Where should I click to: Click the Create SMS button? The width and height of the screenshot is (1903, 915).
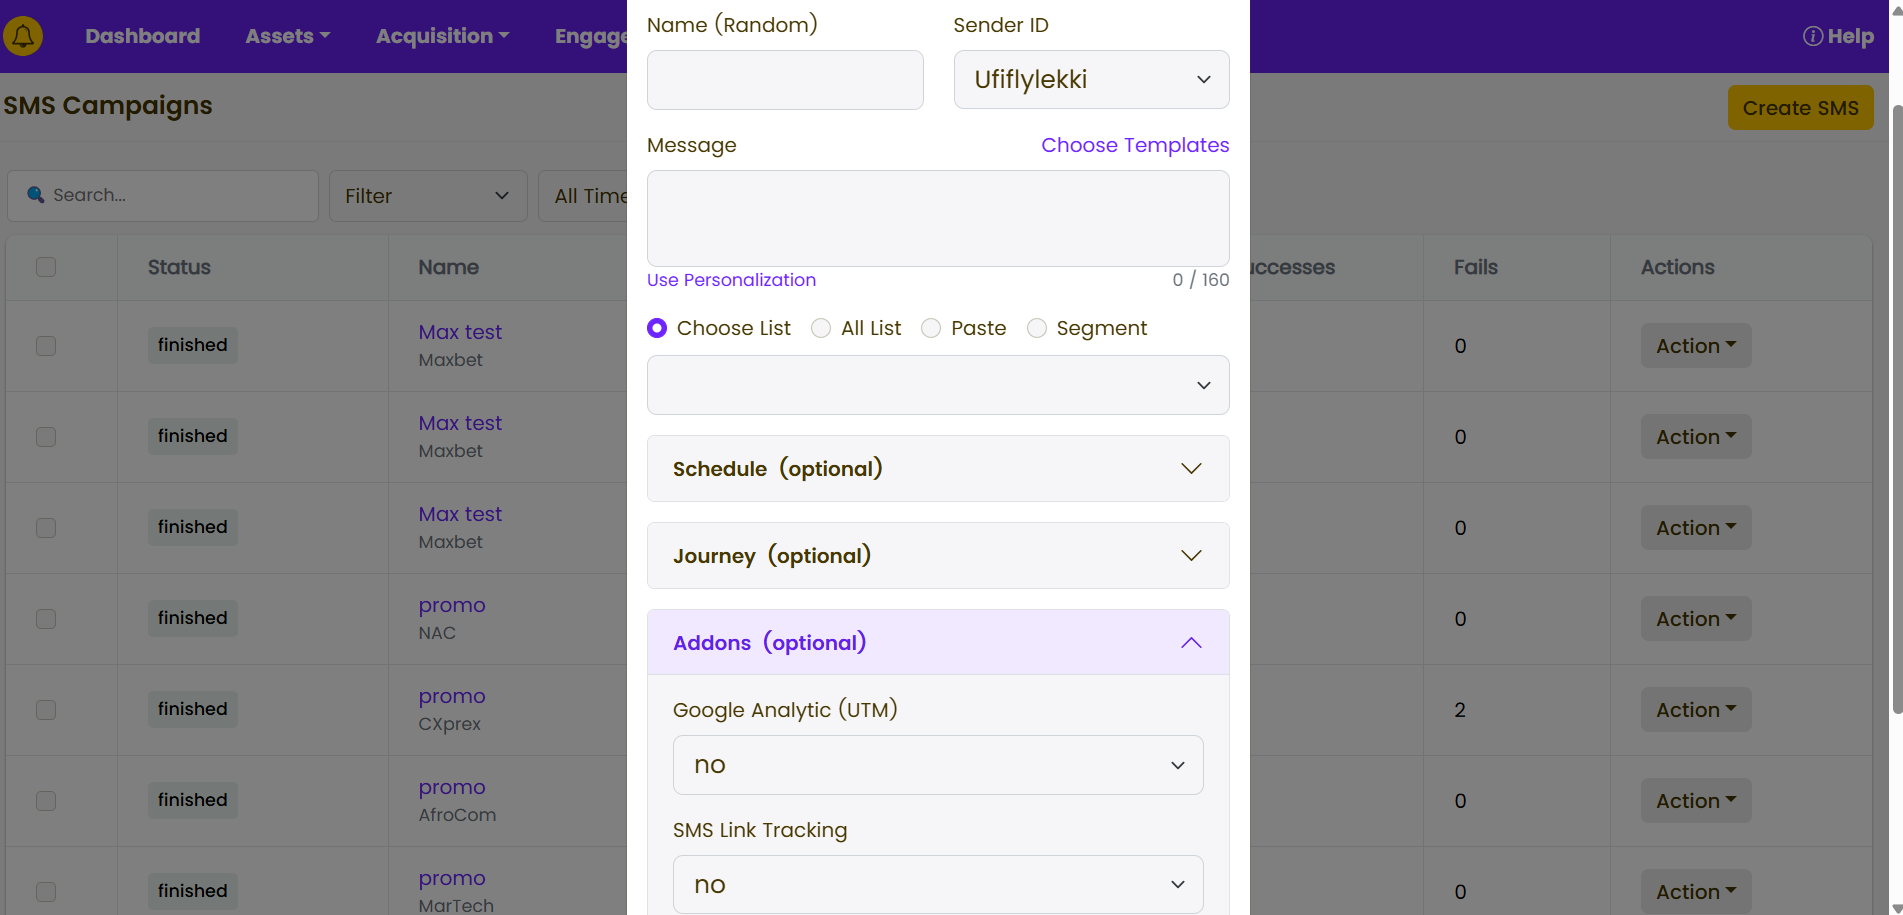(1800, 108)
